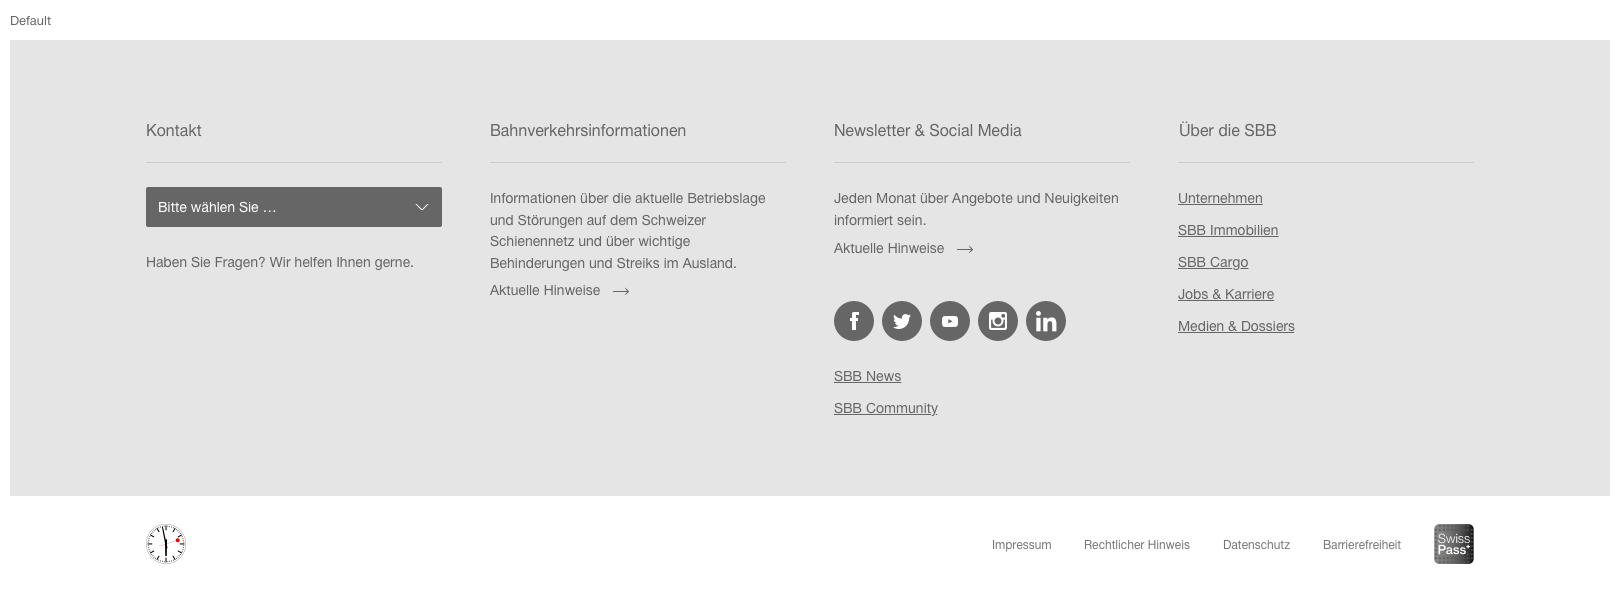
Task: Click arrow next to Bahnverkehr Aktuelle Hinweise
Action: point(621,291)
